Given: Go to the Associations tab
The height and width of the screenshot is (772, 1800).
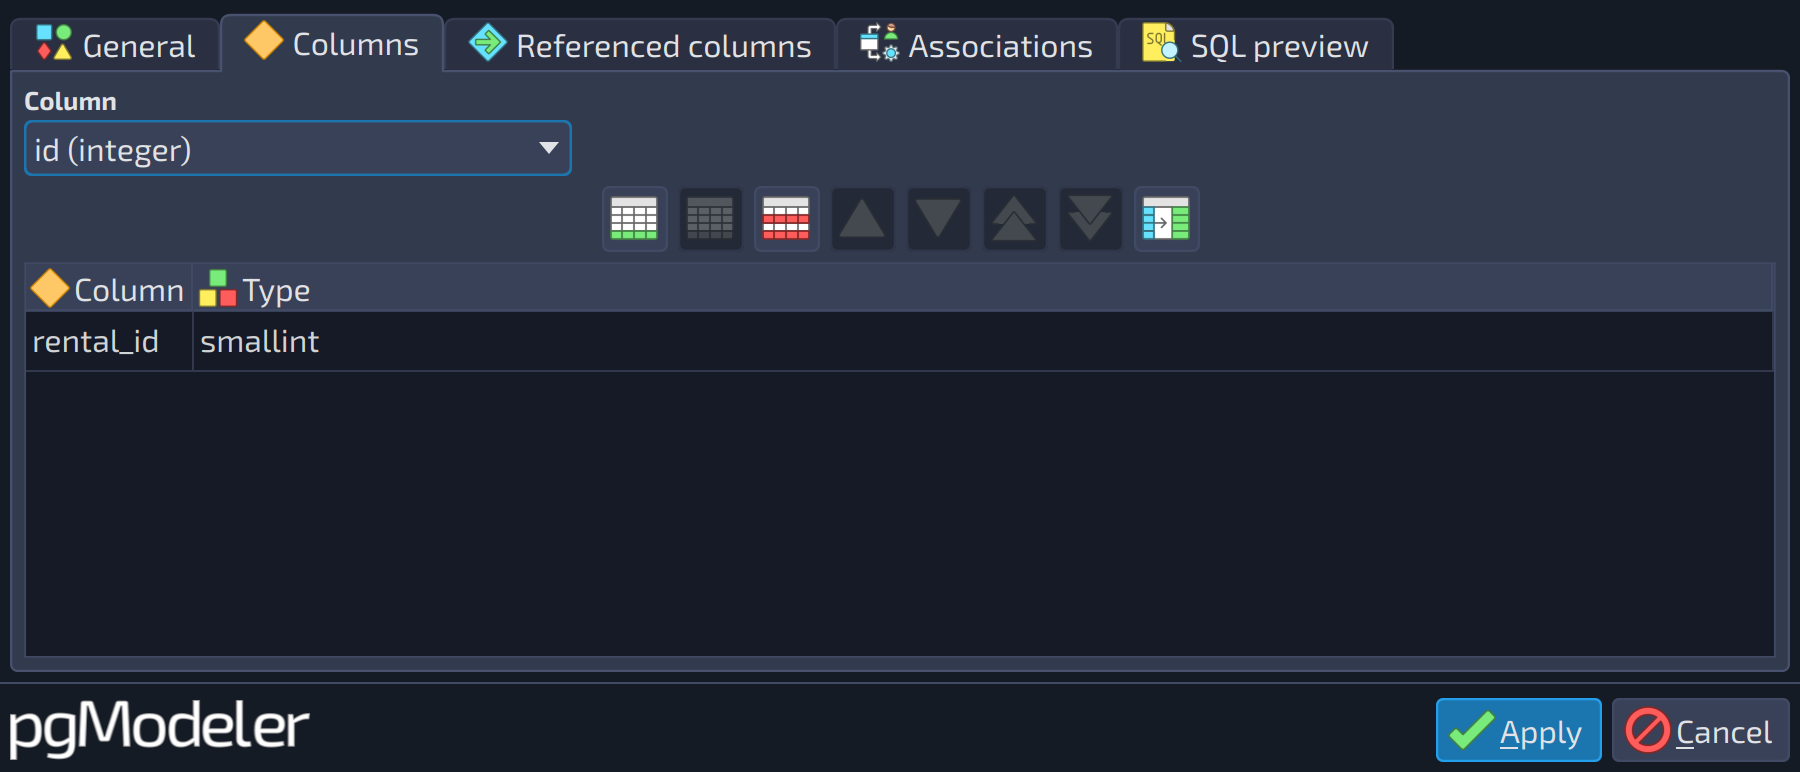Looking at the screenshot, I should 976,46.
